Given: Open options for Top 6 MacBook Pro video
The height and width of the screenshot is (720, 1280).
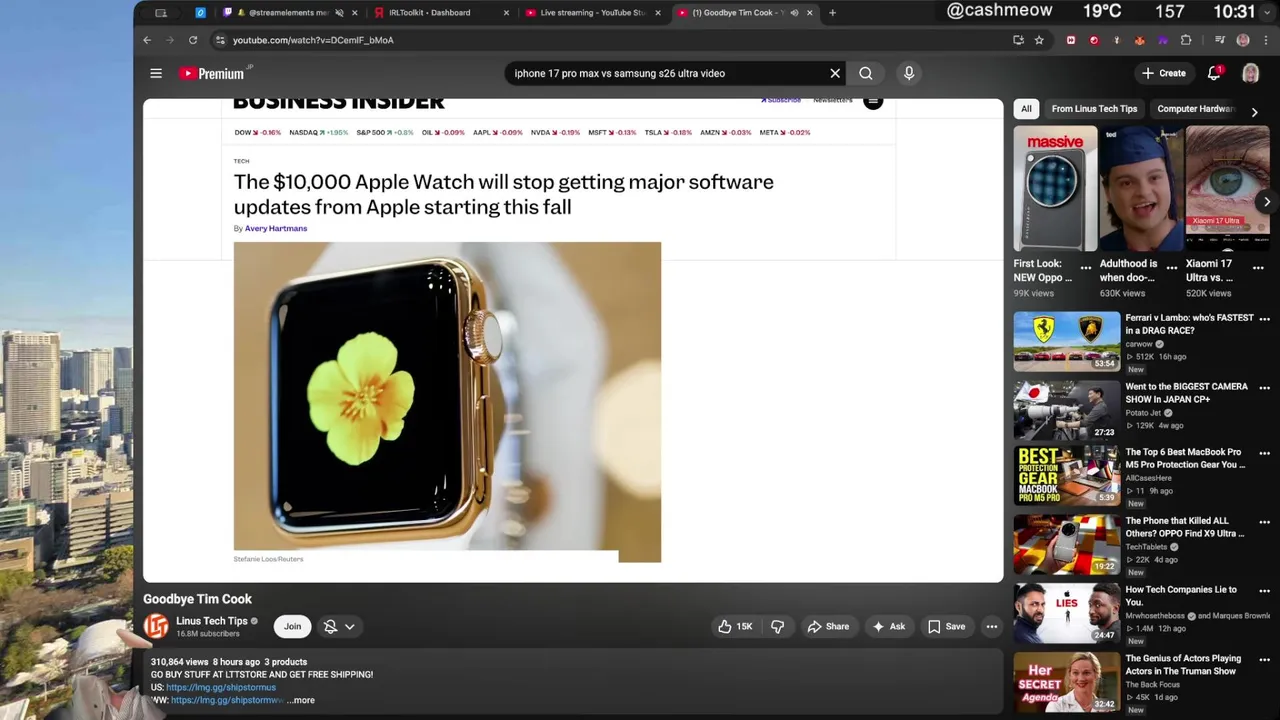Looking at the screenshot, I should tap(1264, 453).
